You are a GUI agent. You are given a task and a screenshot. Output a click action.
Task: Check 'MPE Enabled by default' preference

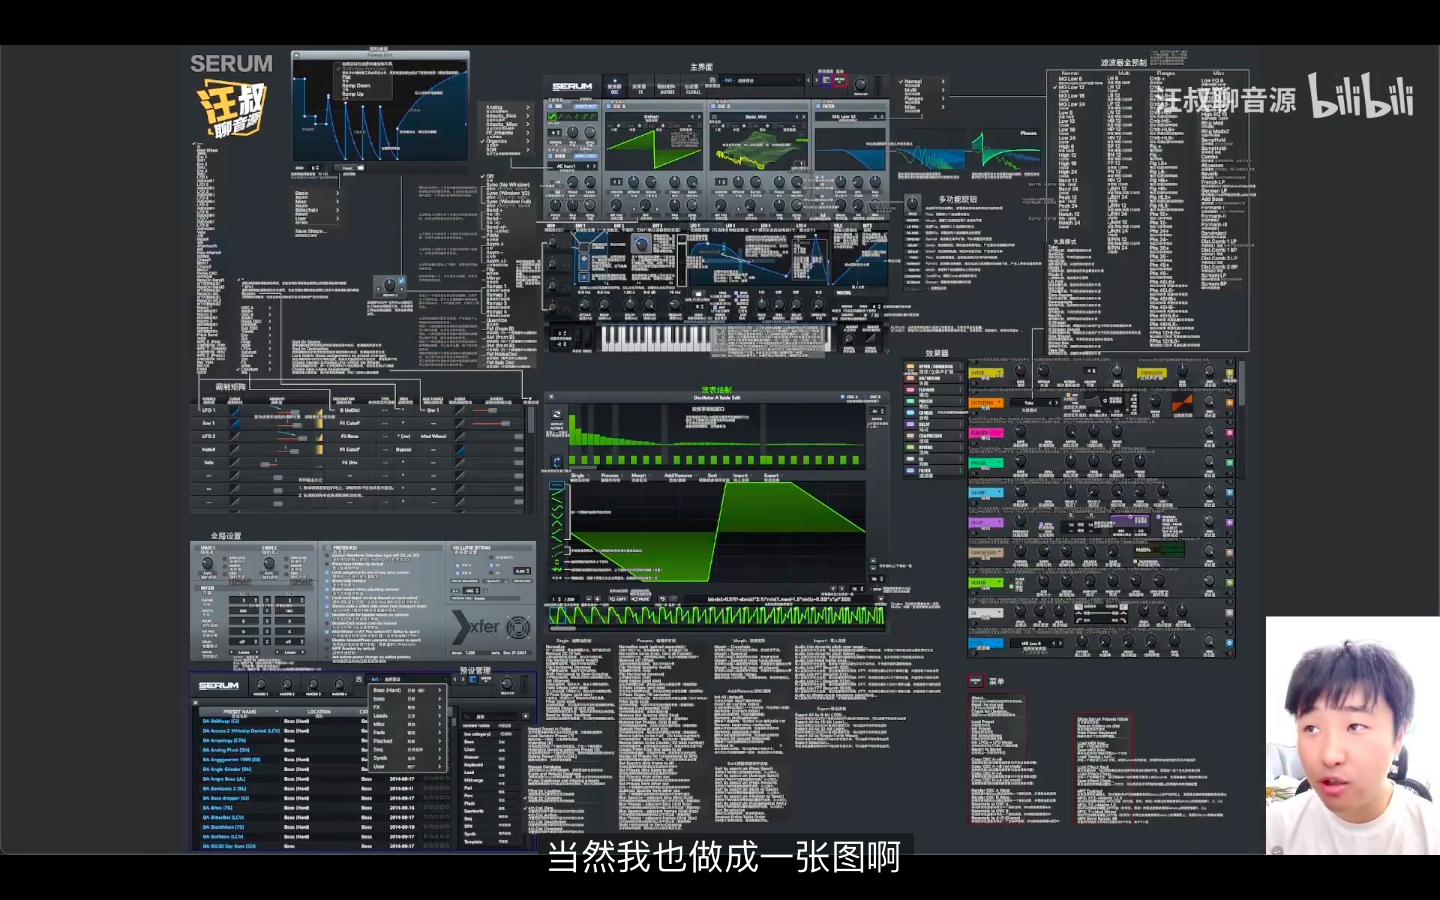327,649
